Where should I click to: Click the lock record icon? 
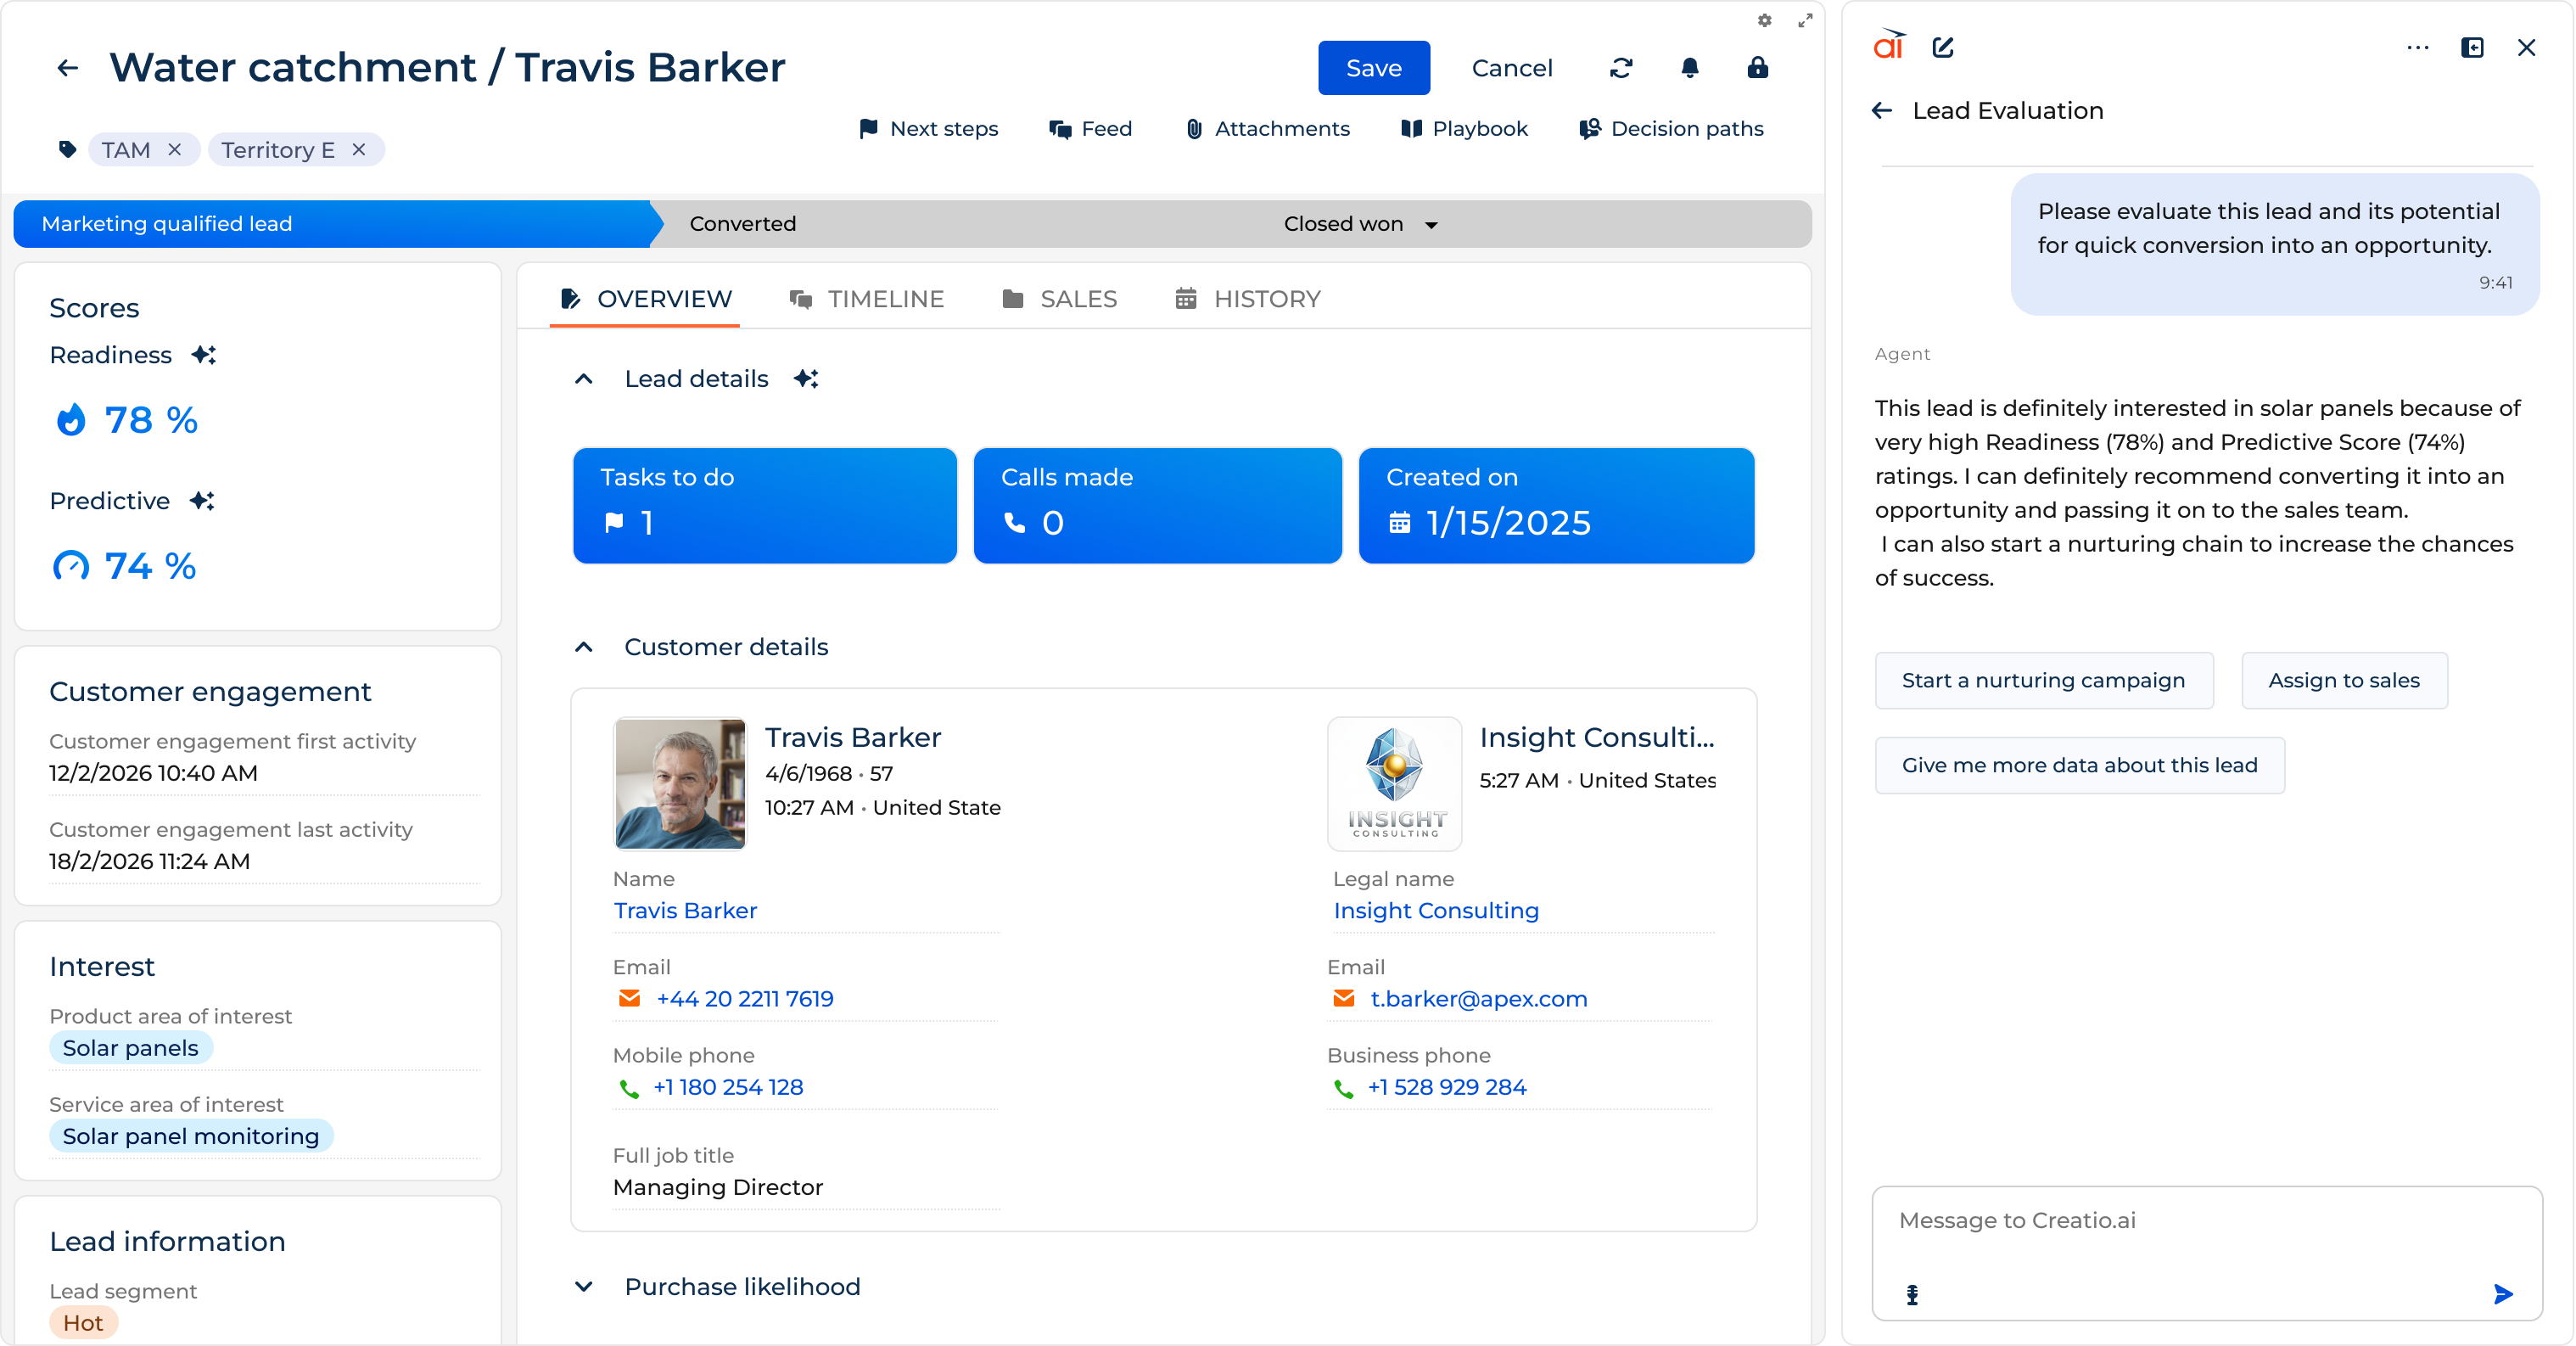[1758, 68]
